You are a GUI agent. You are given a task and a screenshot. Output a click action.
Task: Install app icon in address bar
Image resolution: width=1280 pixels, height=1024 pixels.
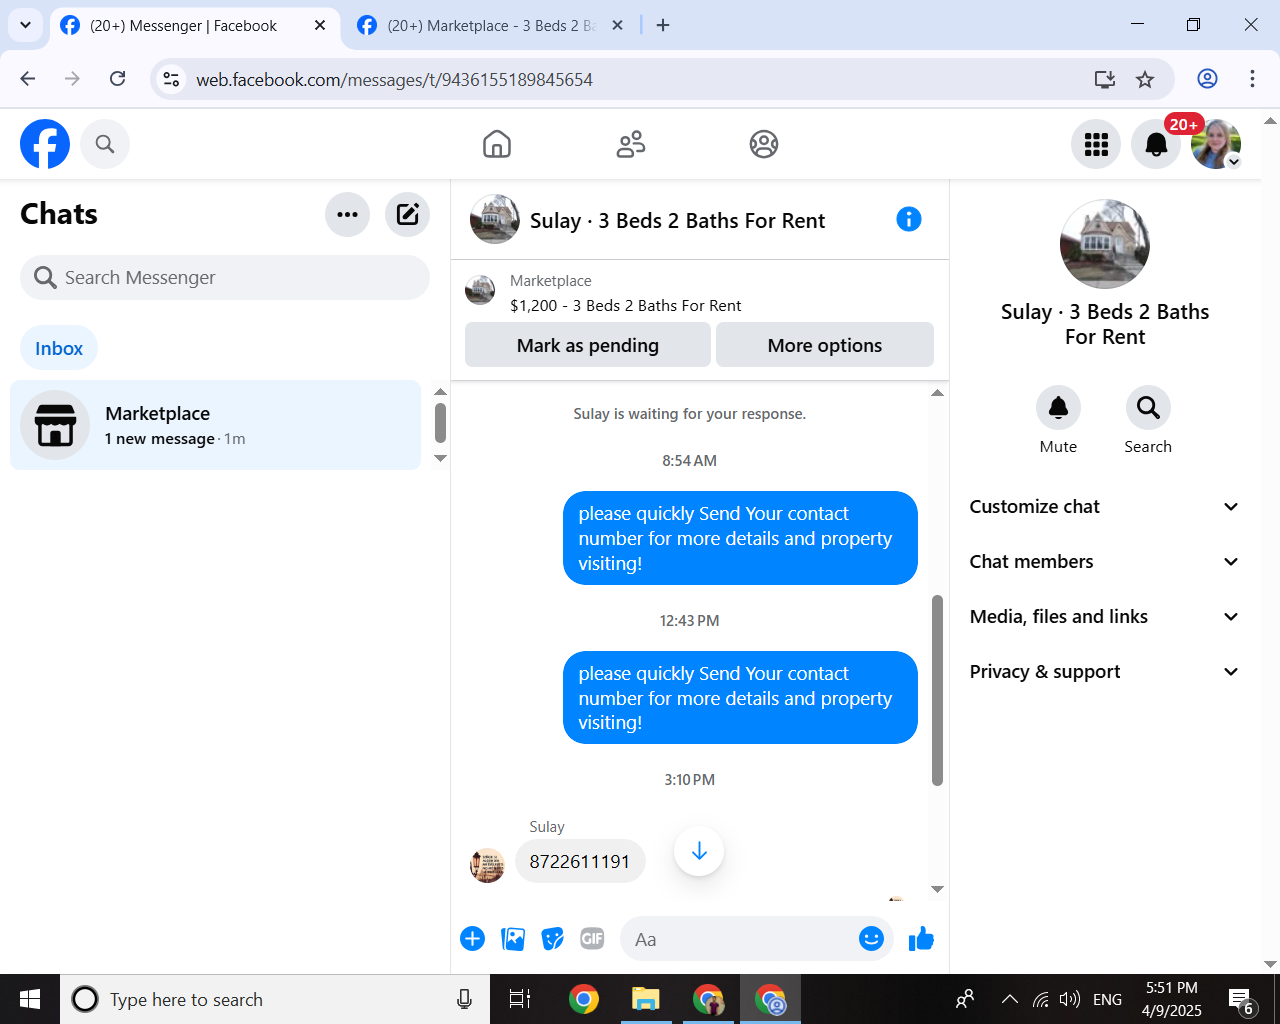(x=1104, y=79)
